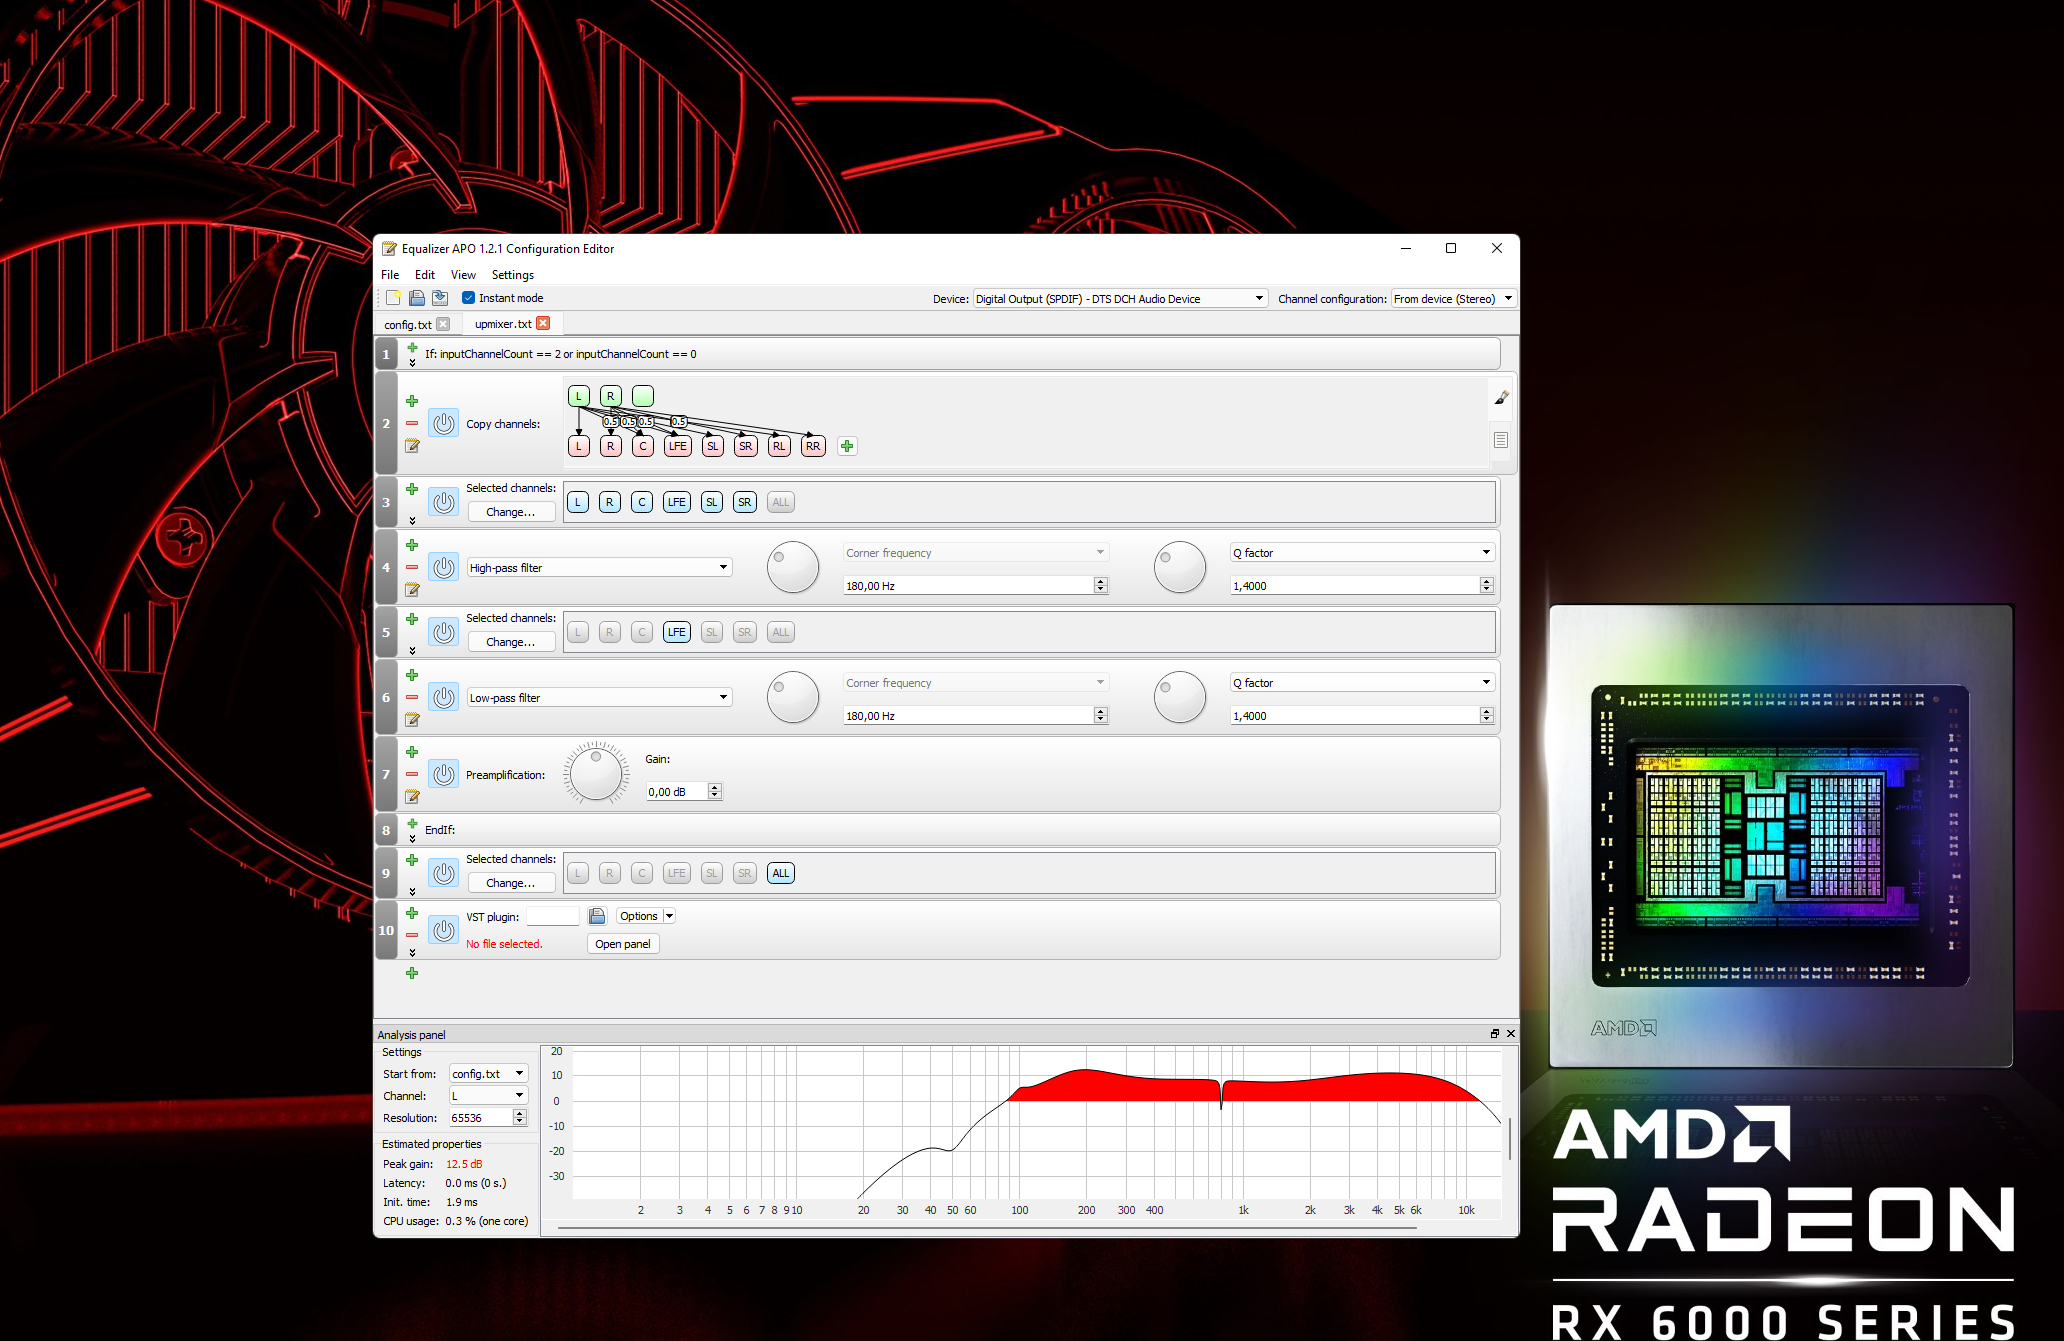Remove the Preamplification filter in row 7

pyautogui.click(x=412, y=774)
